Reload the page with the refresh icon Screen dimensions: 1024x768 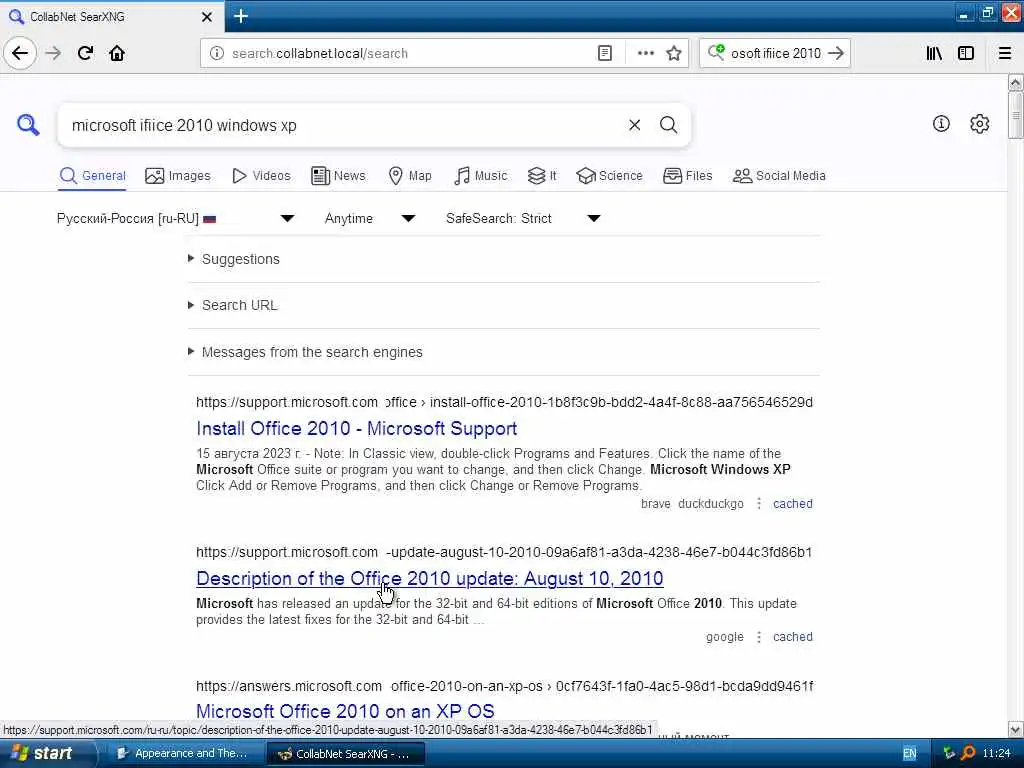85,53
